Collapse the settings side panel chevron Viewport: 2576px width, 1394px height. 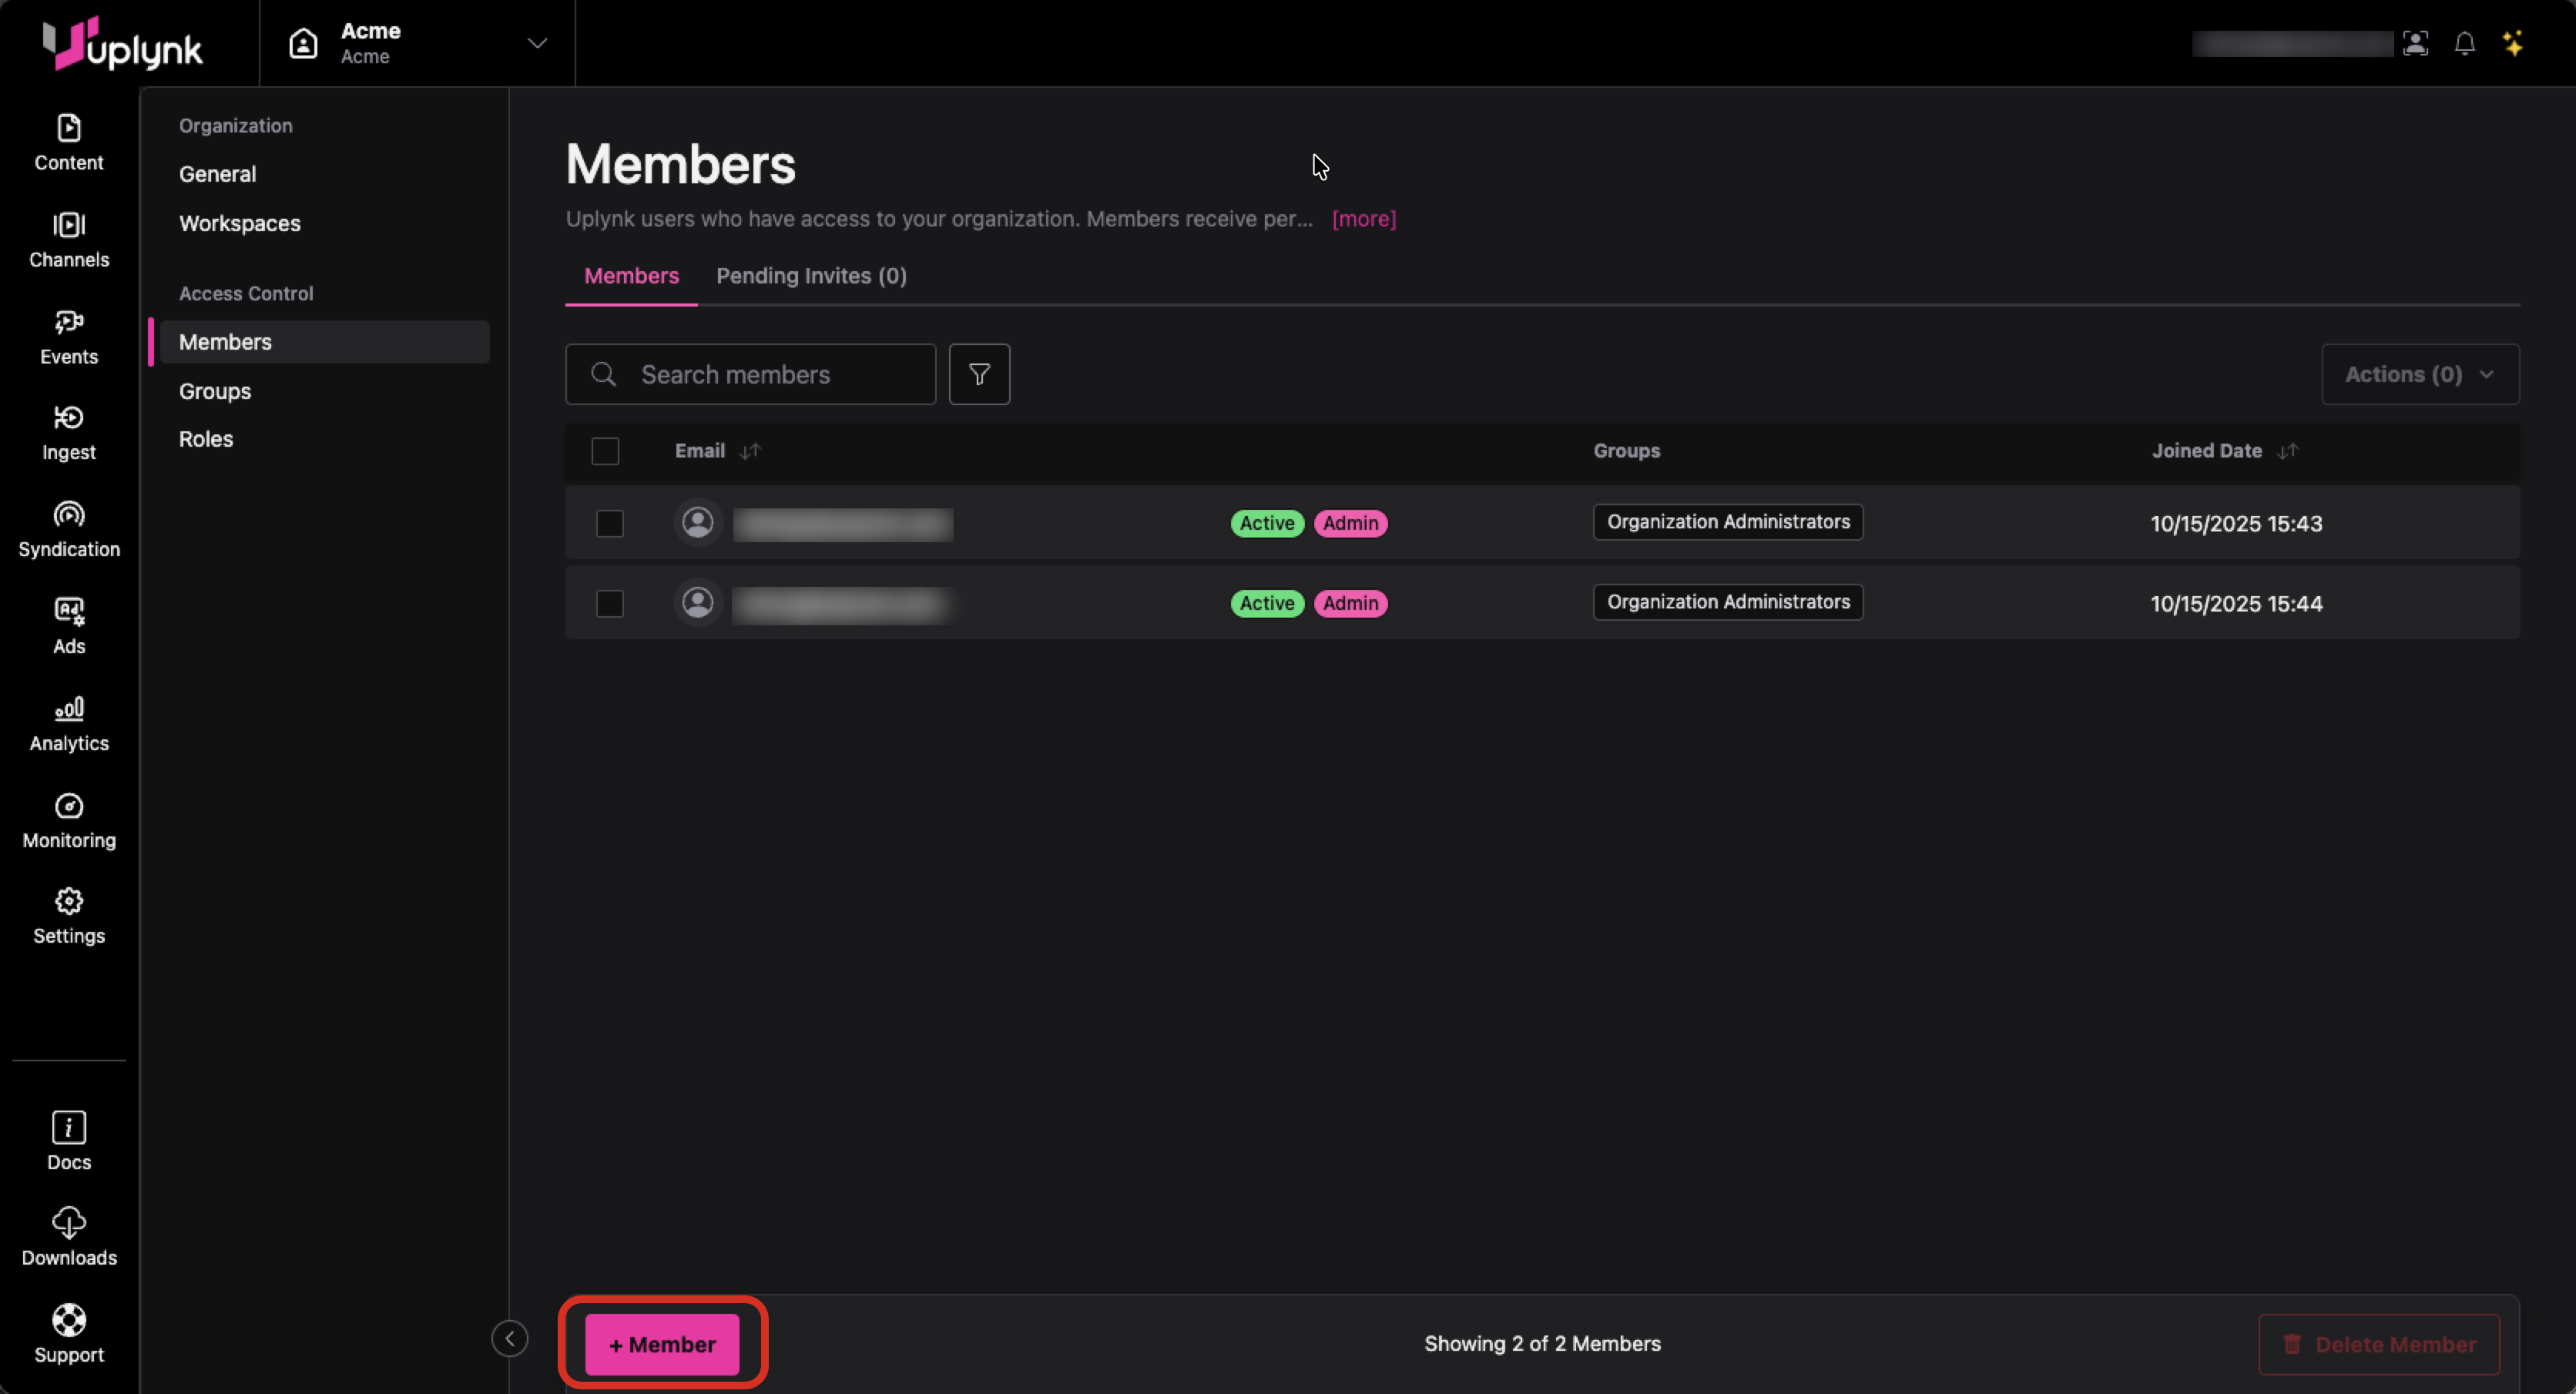click(x=509, y=1338)
